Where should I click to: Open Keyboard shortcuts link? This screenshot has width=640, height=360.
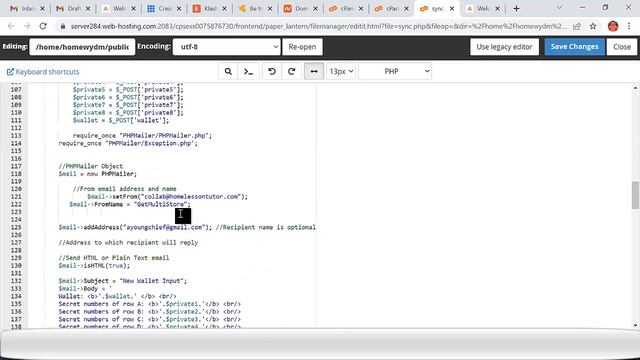click(43, 72)
